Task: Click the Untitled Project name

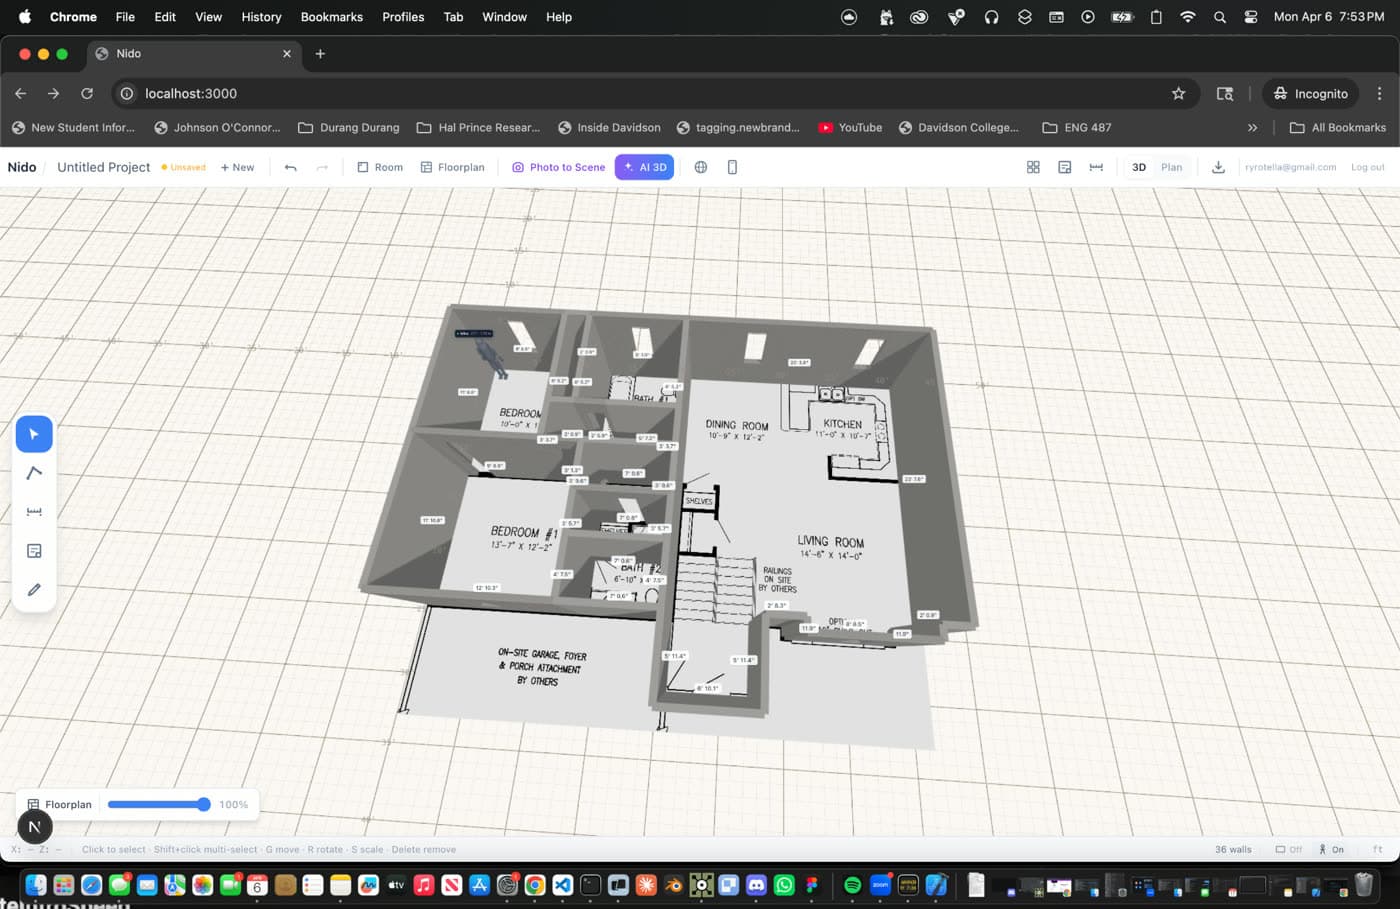Action: click(x=104, y=167)
